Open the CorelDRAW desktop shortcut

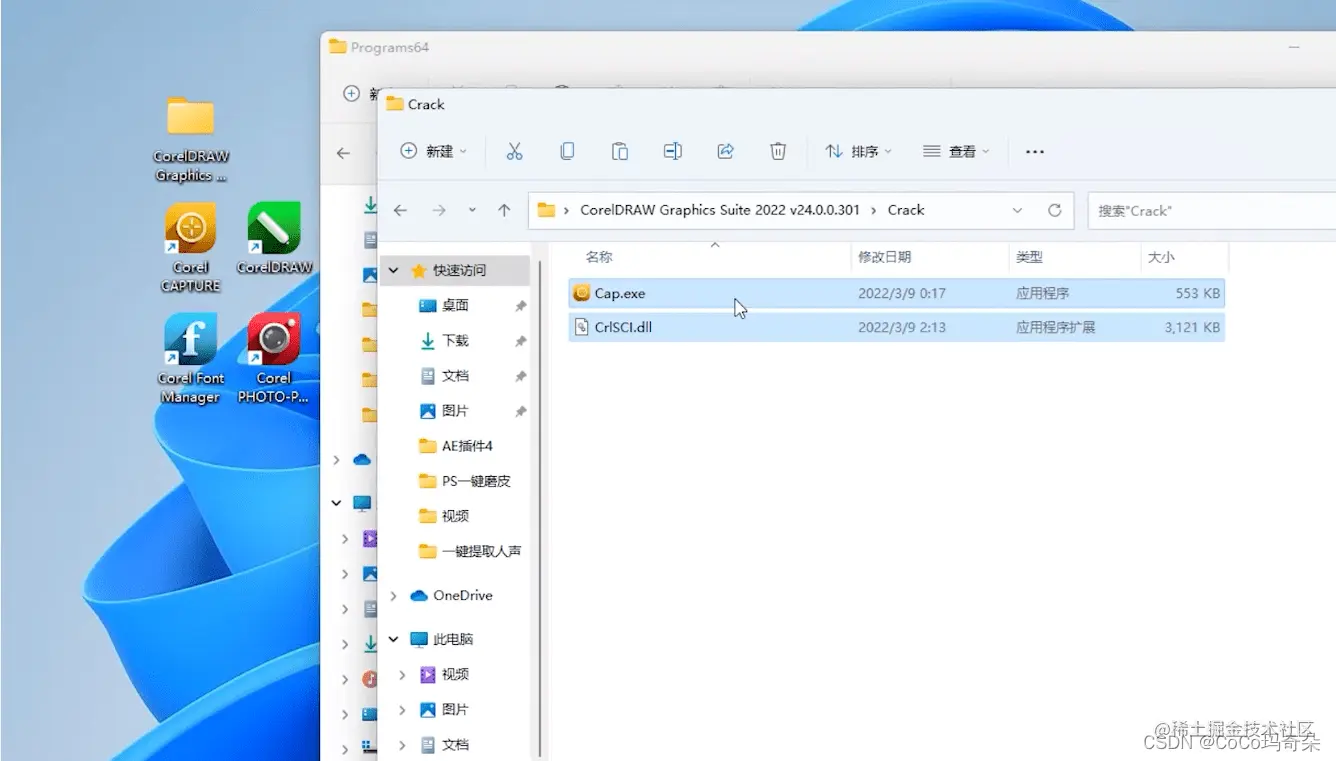click(x=274, y=239)
